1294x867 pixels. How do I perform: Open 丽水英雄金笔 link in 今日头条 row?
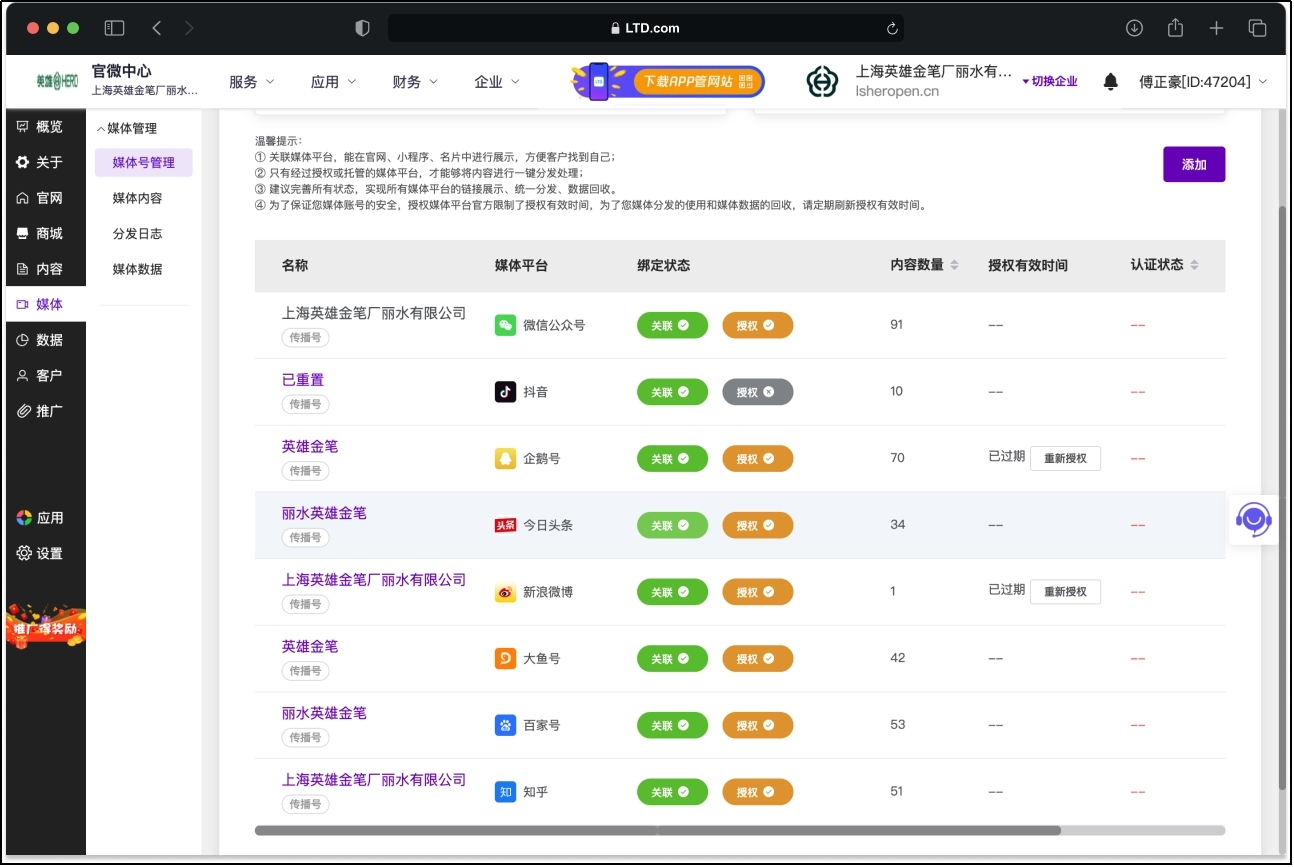click(x=324, y=513)
